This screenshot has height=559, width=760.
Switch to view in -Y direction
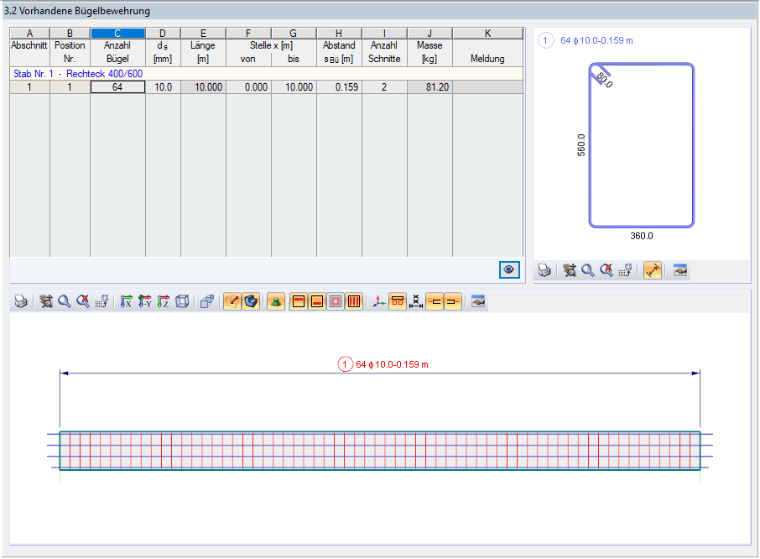click(x=144, y=302)
